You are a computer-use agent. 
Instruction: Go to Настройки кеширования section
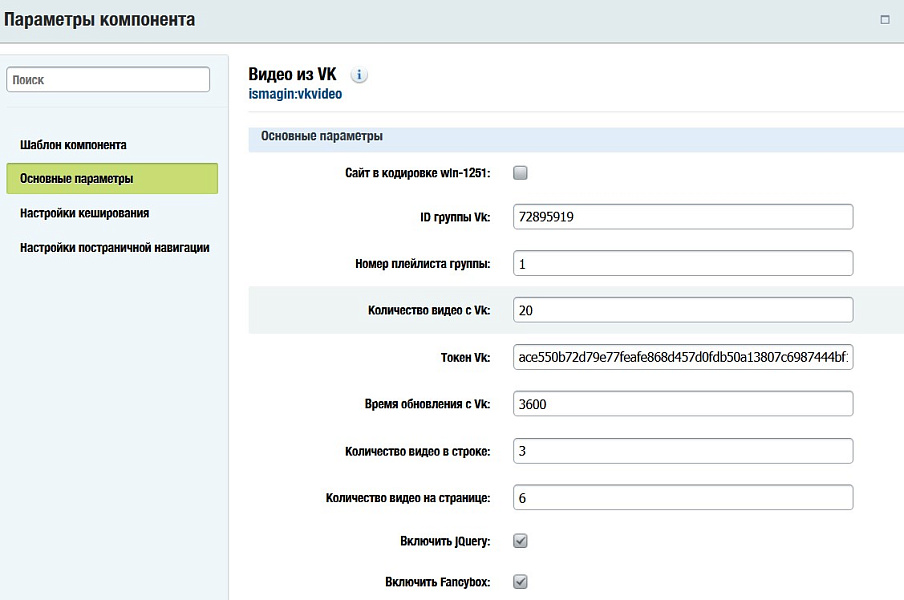(85, 213)
